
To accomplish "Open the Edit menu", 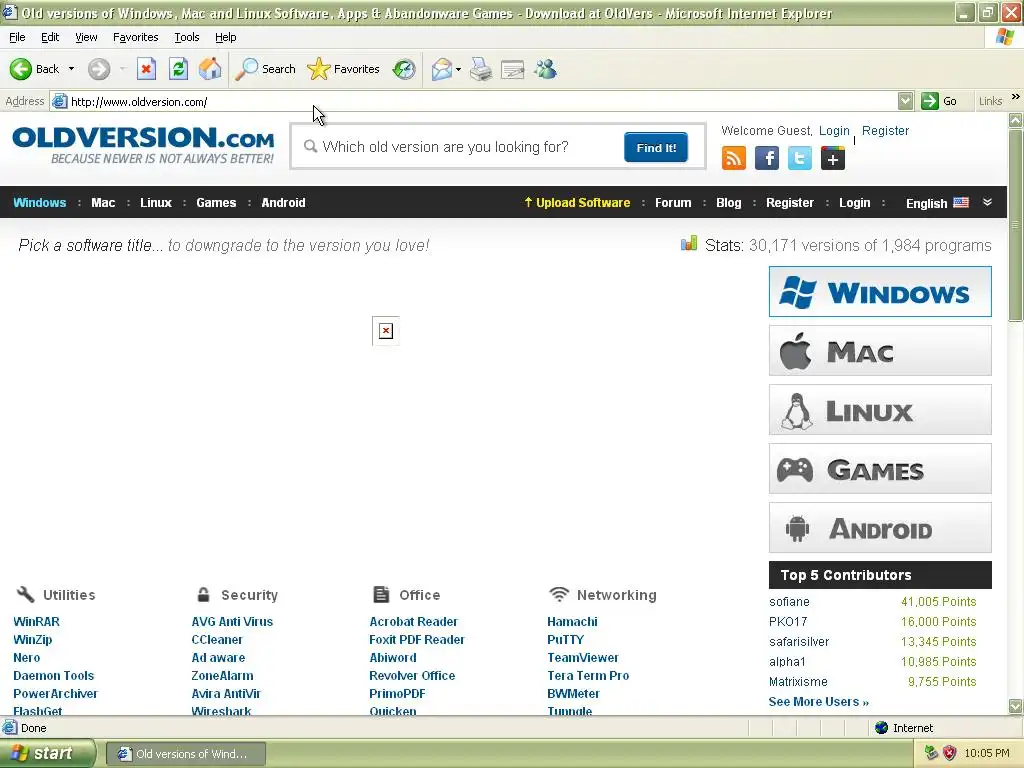I will (50, 37).
